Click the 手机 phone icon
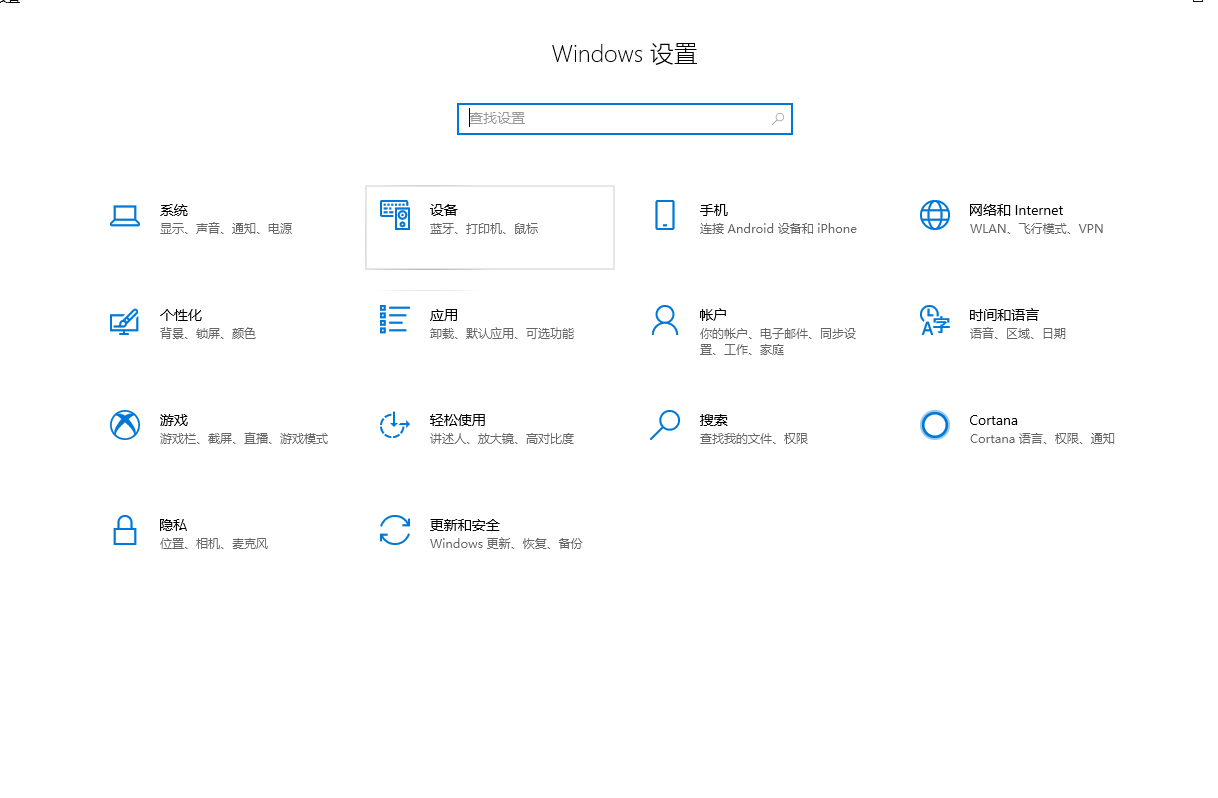Screen dimensions: 1218x798 pos(665,215)
